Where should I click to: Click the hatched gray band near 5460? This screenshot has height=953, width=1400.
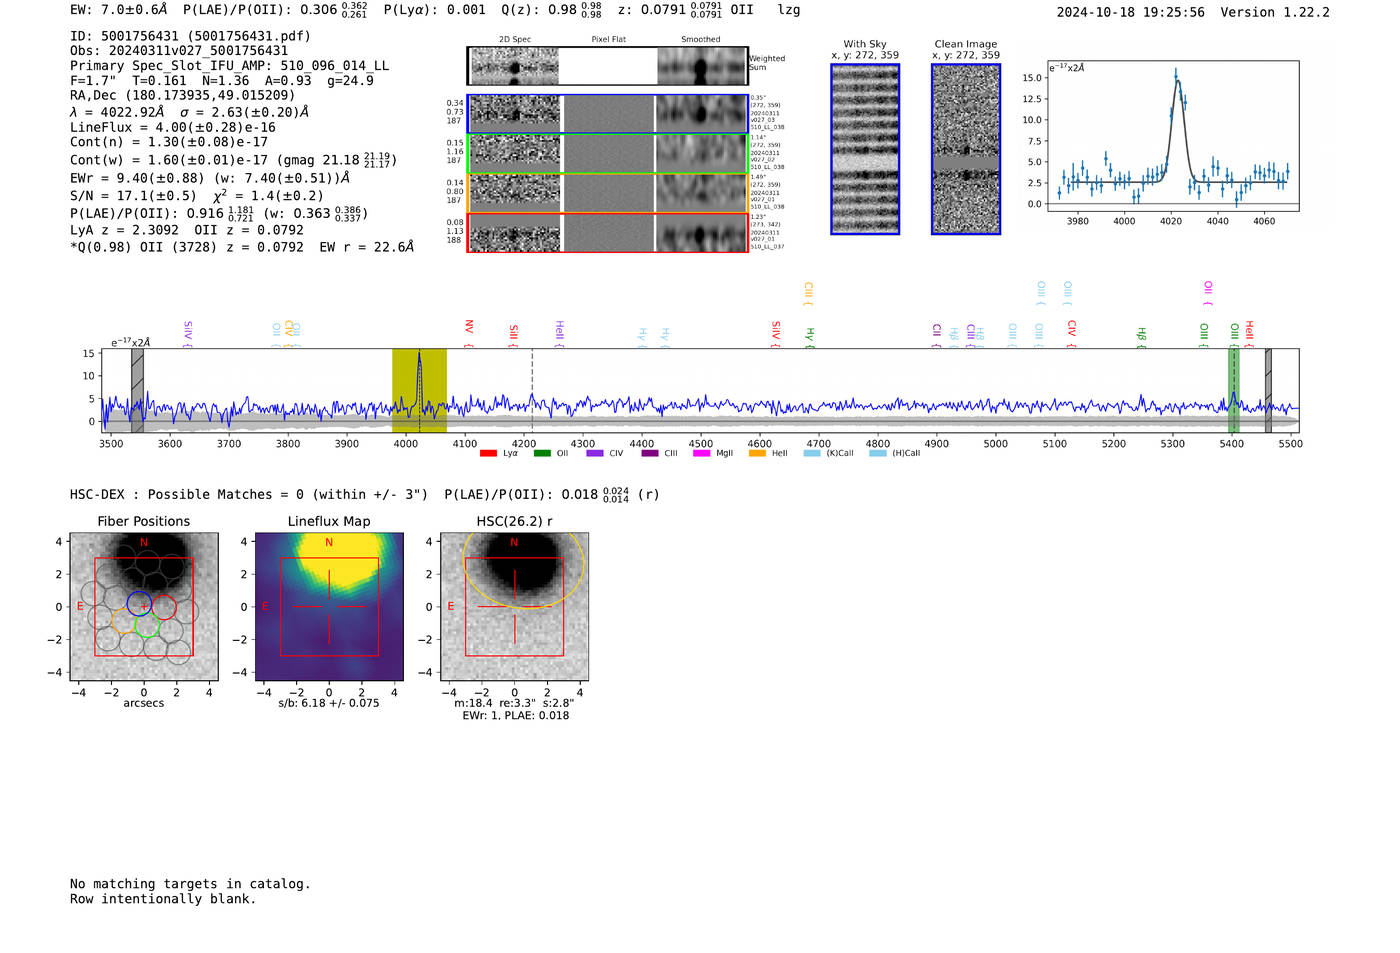pos(1268,391)
